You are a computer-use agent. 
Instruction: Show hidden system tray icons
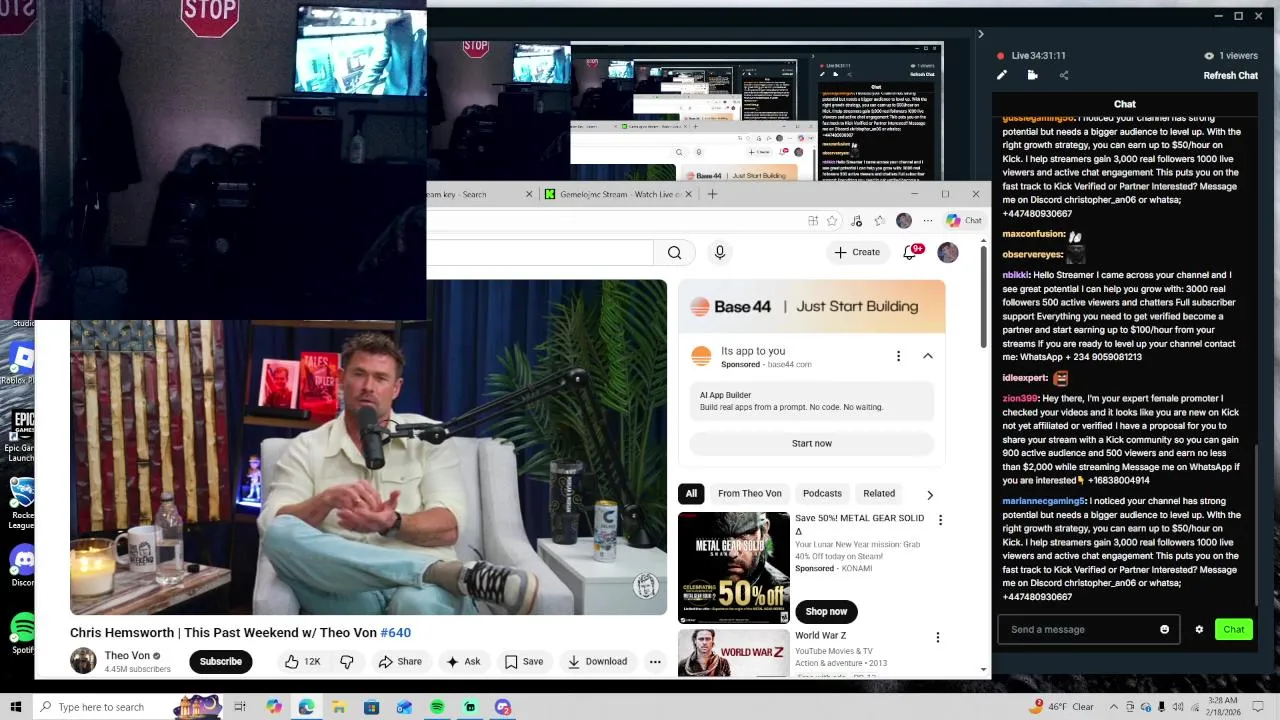pyautogui.click(x=1114, y=707)
